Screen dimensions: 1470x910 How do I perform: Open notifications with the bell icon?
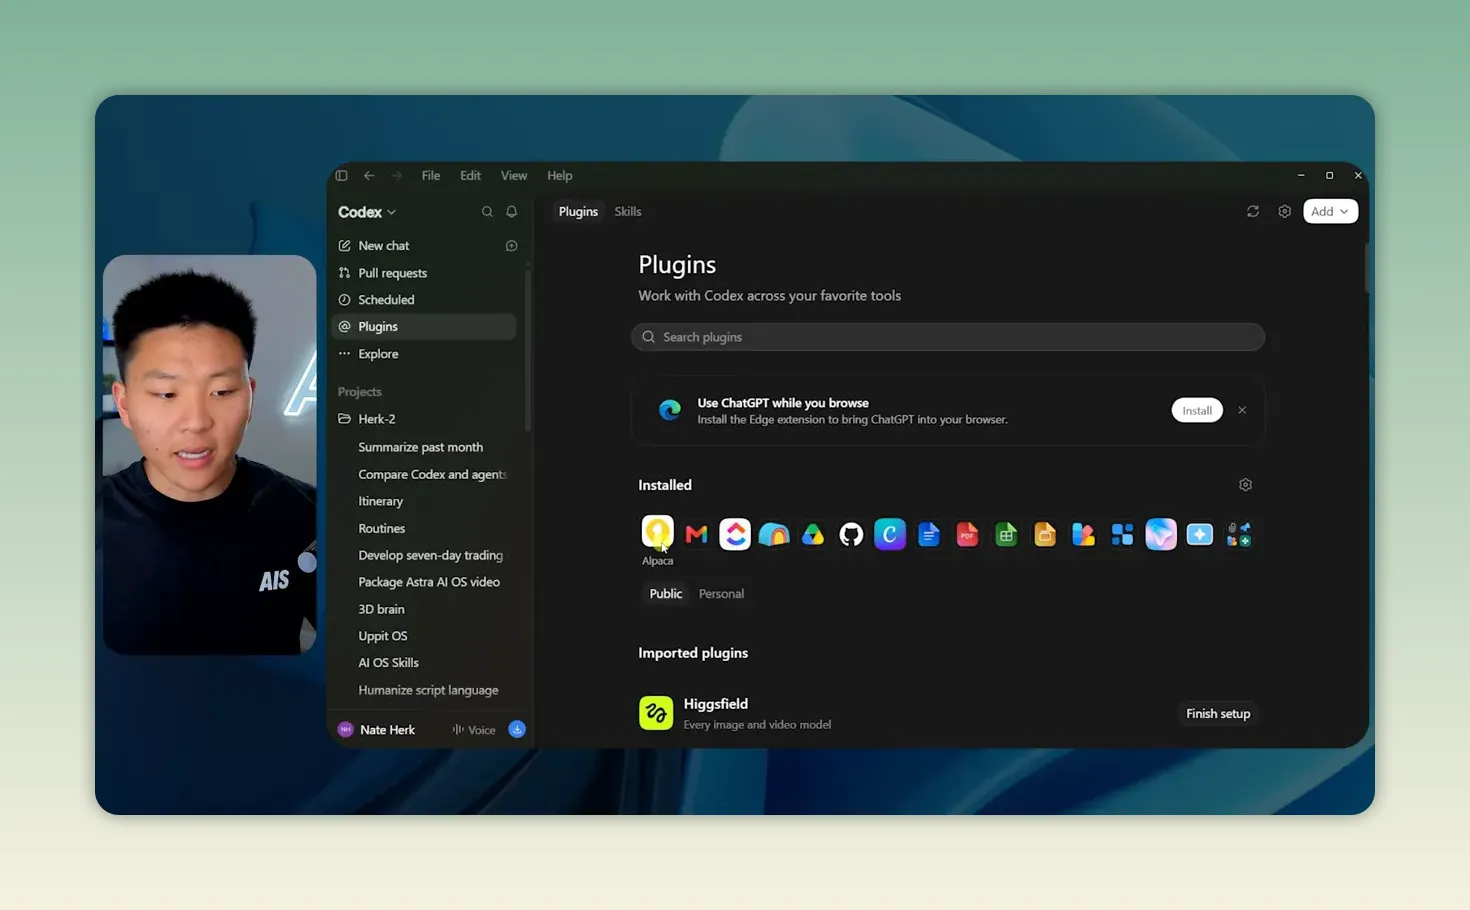[511, 212]
